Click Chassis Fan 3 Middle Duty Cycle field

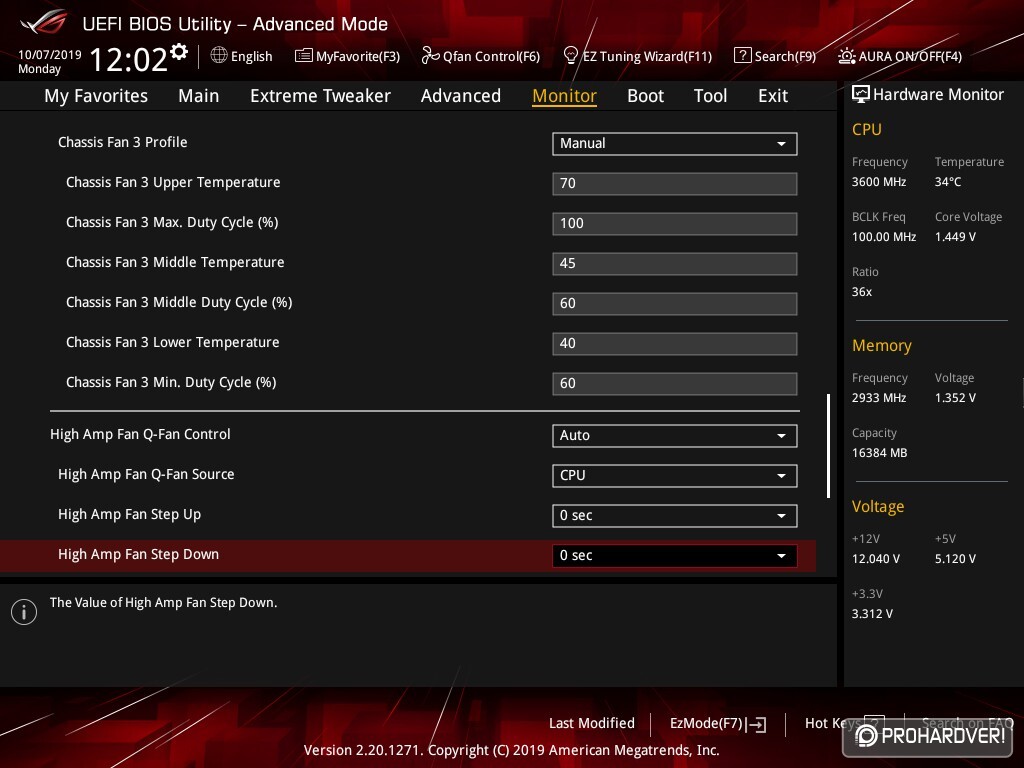click(675, 304)
